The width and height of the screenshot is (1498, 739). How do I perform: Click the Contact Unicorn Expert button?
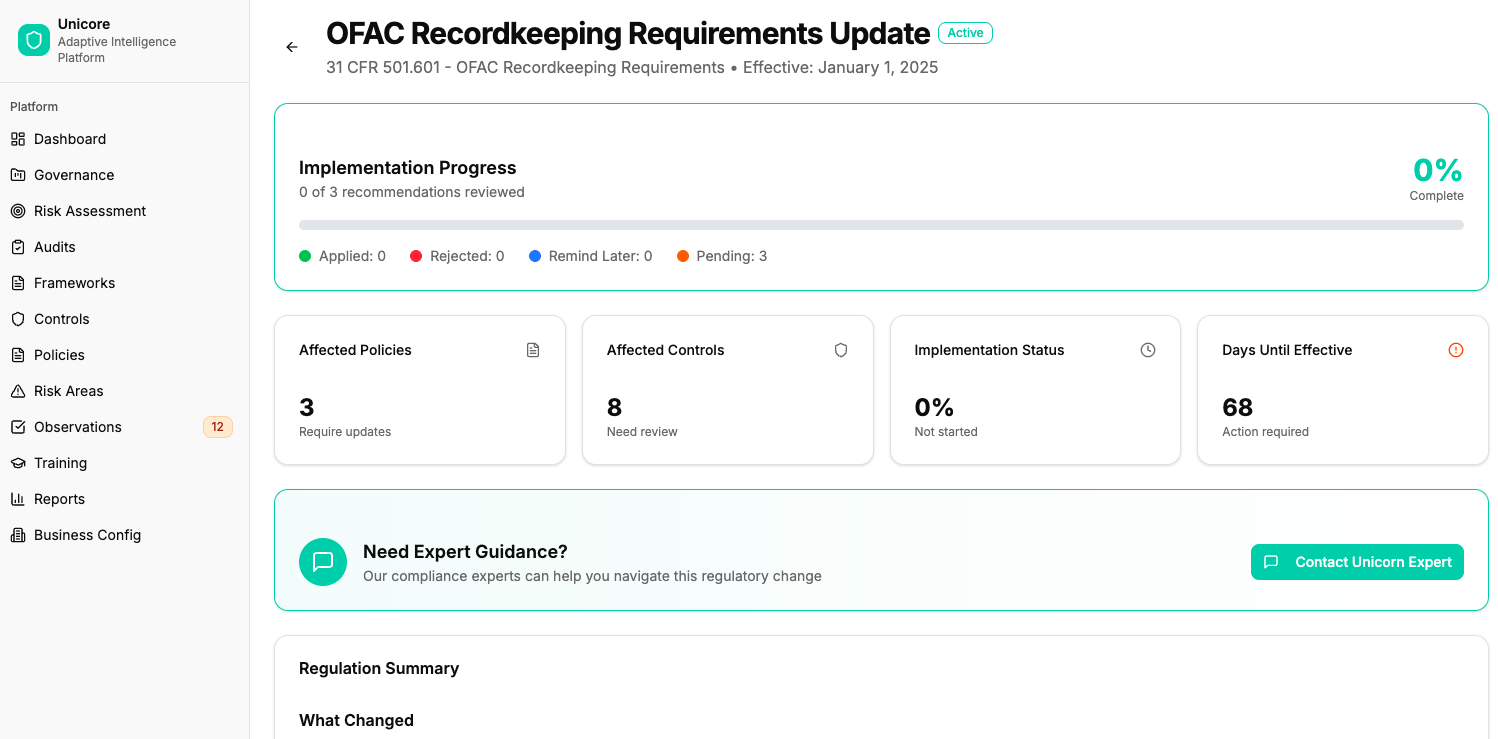[1357, 562]
